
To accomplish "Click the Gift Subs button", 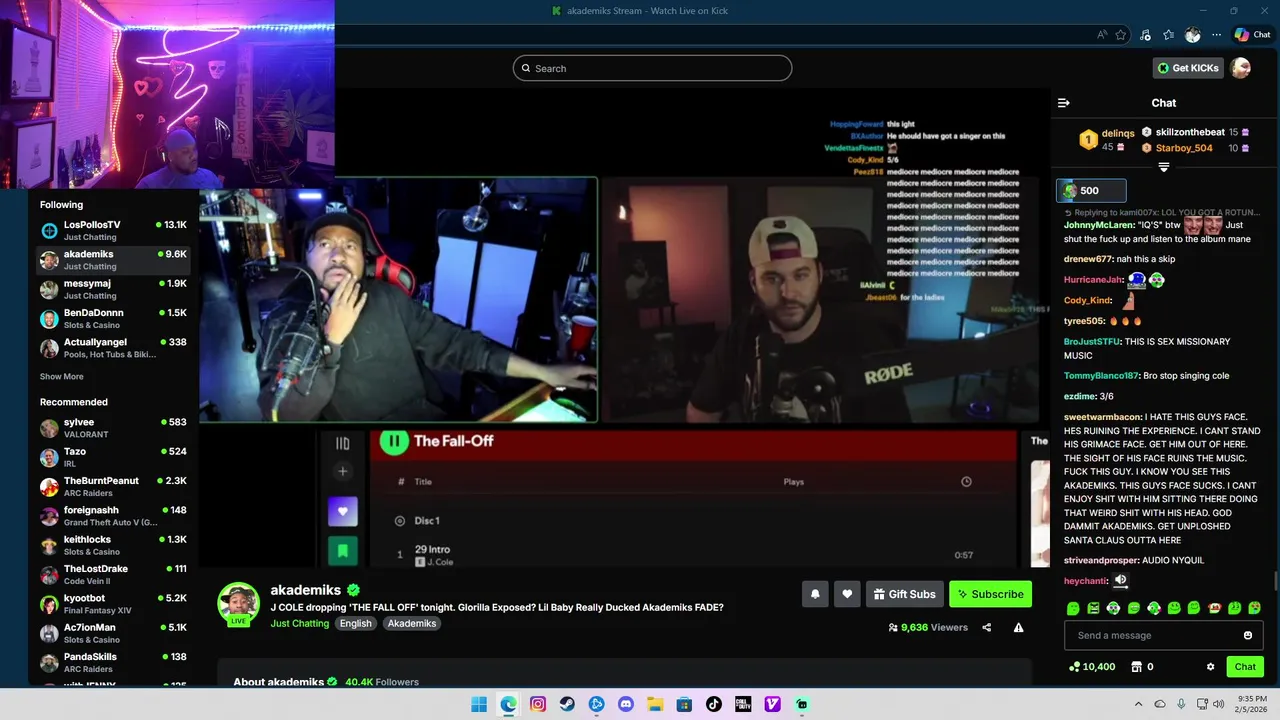I will [x=904, y=594].
